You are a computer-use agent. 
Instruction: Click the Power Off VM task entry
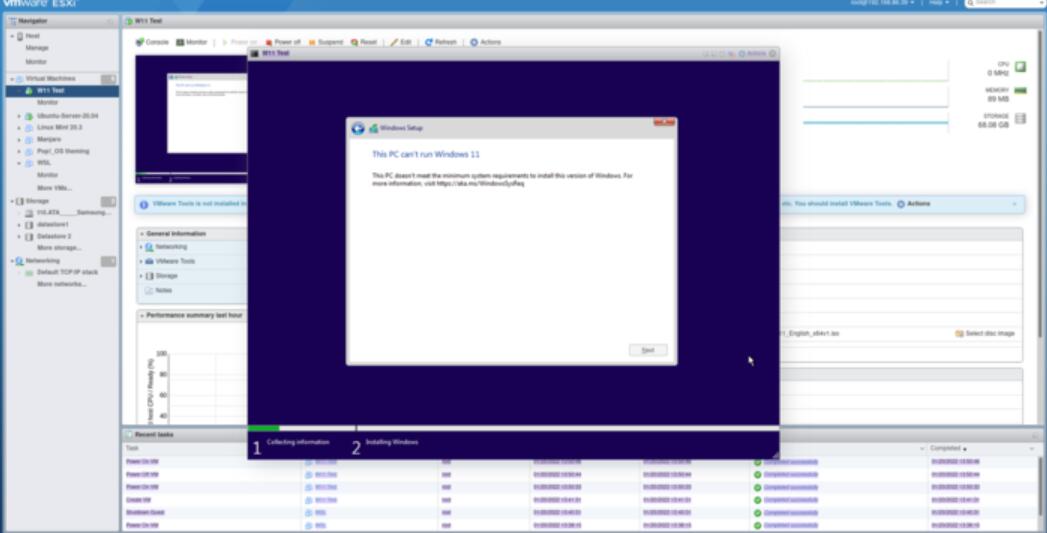[142, 474]
